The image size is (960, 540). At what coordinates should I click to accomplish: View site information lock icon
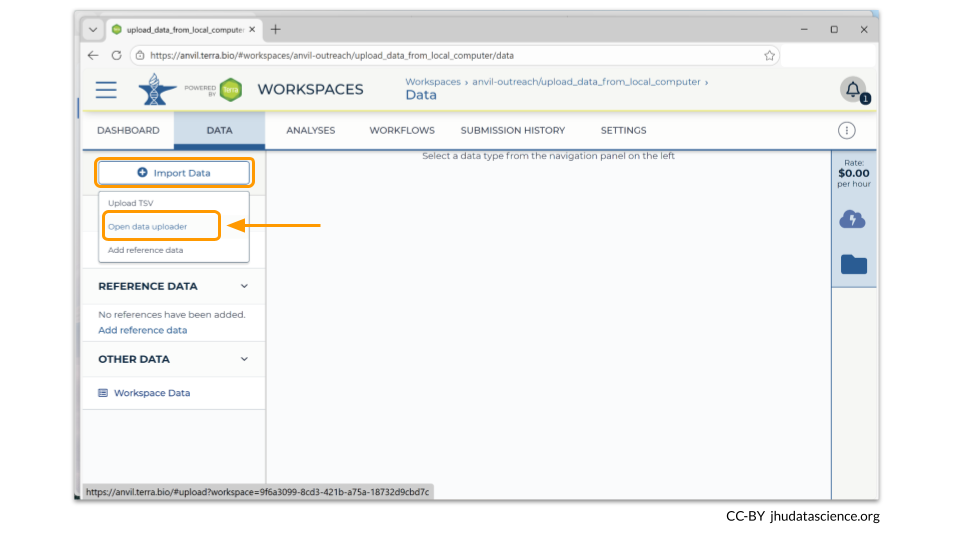click(140, 55)
